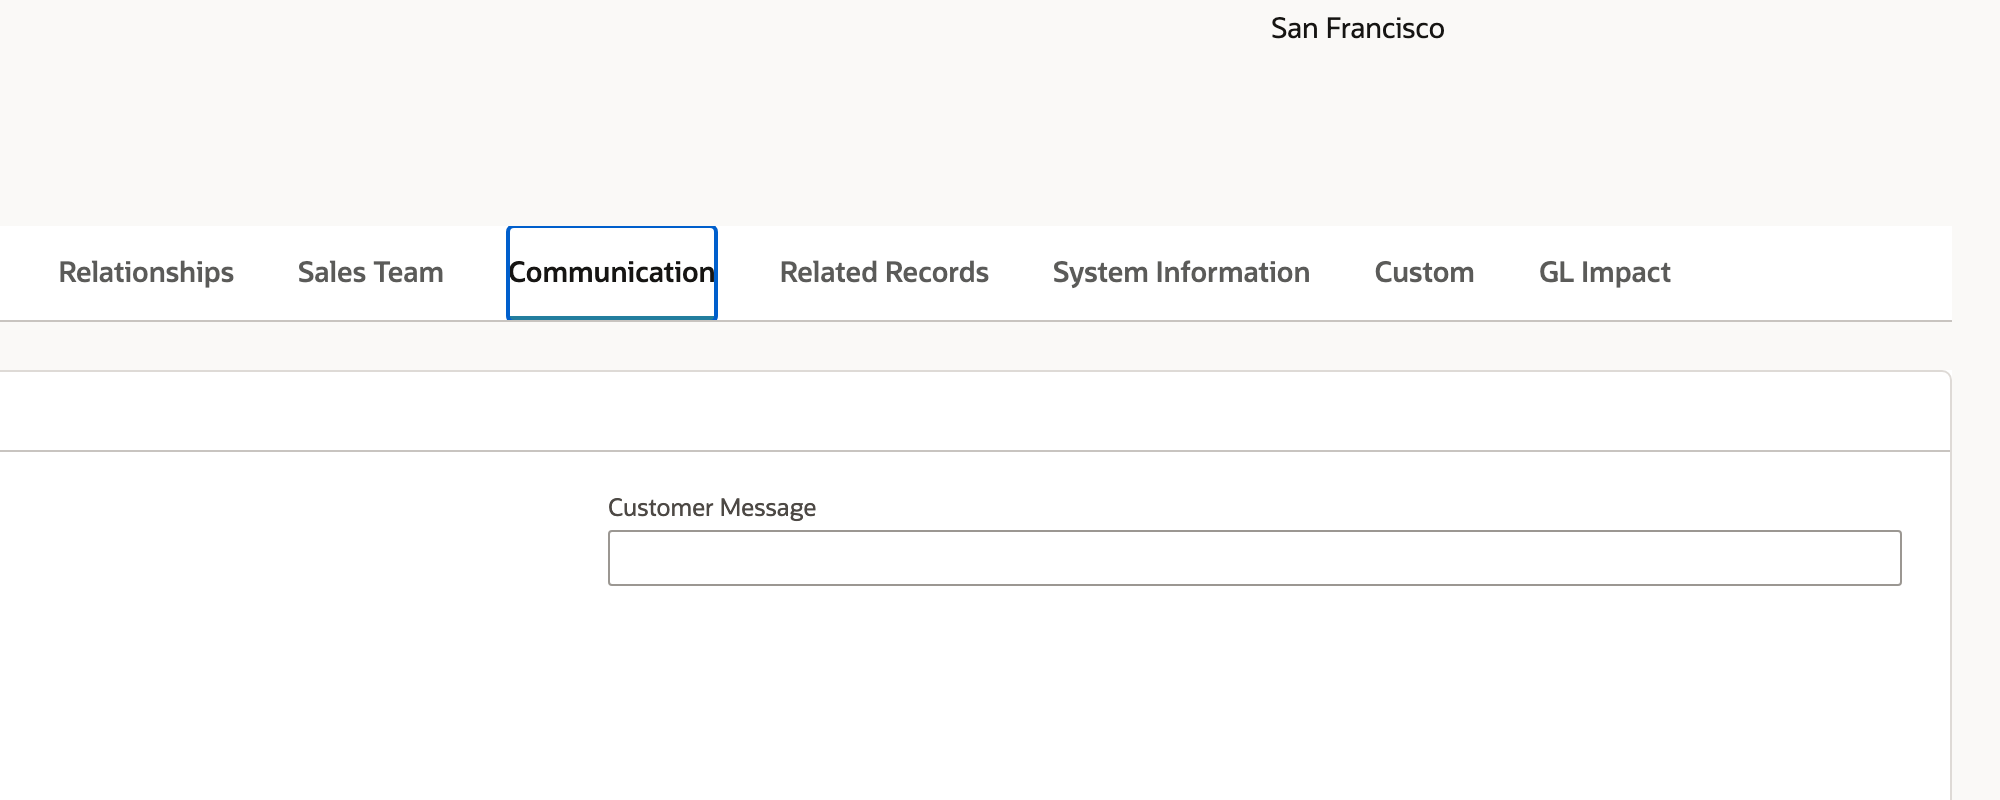Viewport: 2000px width, 800px height.
Task: Click the Customer Message label
Action: click(x=712, y=508)
